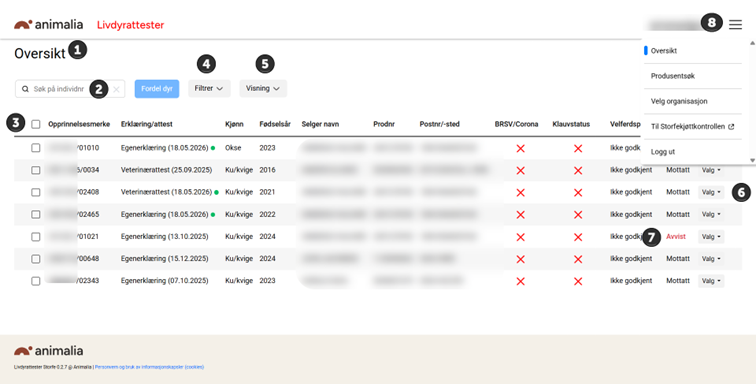This screenshot has height=384, width=756.
Task: Click the Klauvstatus red X in the 01021 row
Action: click(x=578, y=237)
